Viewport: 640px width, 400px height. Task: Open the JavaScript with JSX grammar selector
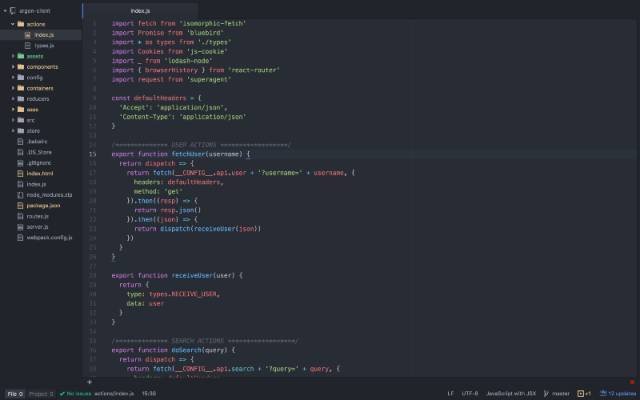point(511,393)
